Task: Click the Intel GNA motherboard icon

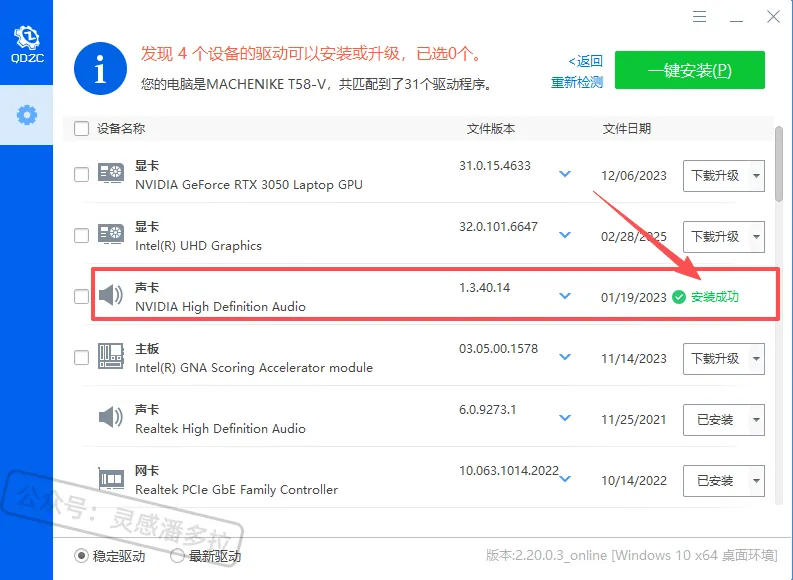Action: click(111, 356)
